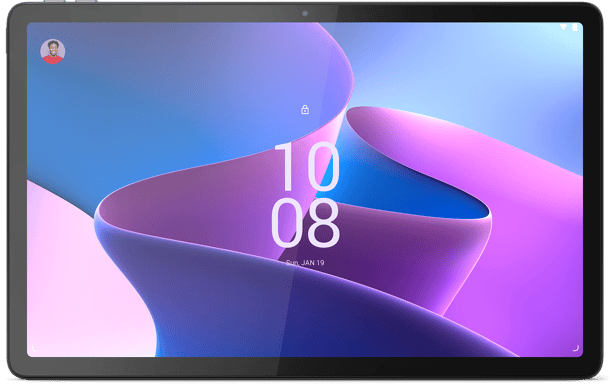The width and height of the screenshot is (610, 386).
Task: Click the digit 1 of the clock hour
Action: pyautogui.click(x=286, y=167)
